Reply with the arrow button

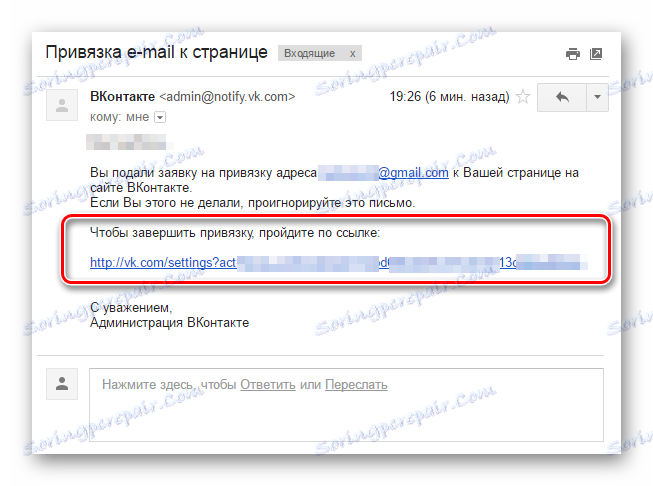[562, 97]
